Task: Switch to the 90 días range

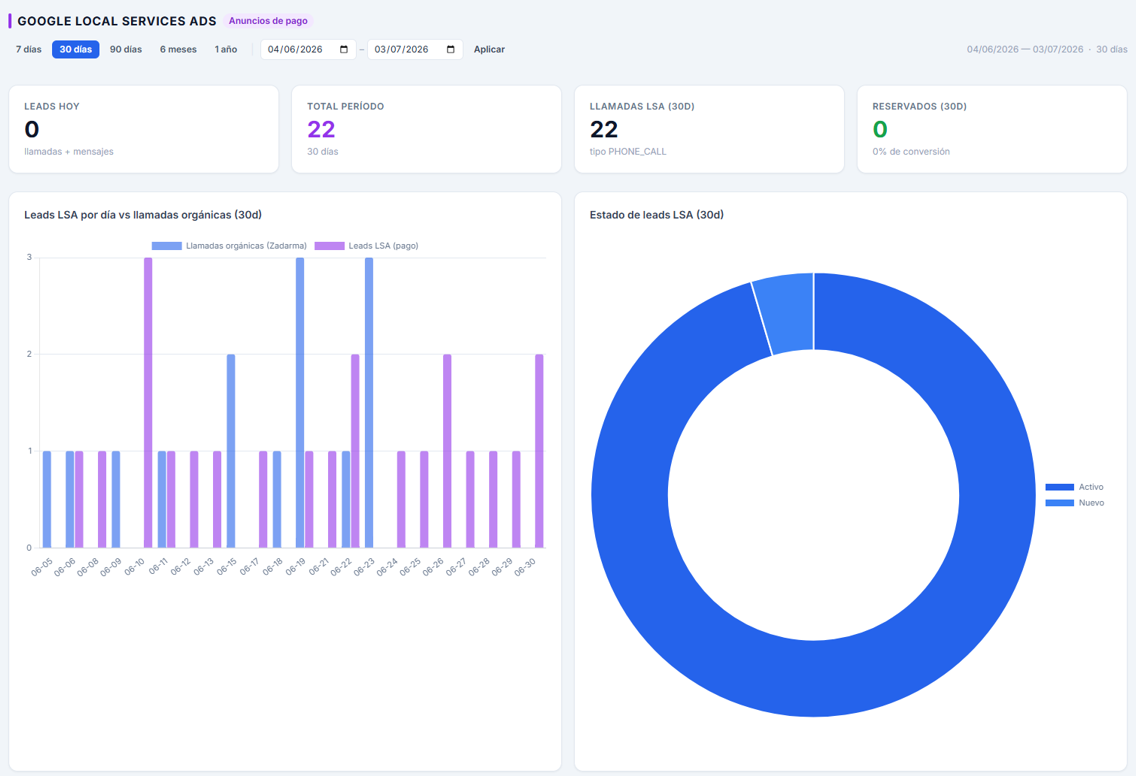Action: (x=125, y=49)
